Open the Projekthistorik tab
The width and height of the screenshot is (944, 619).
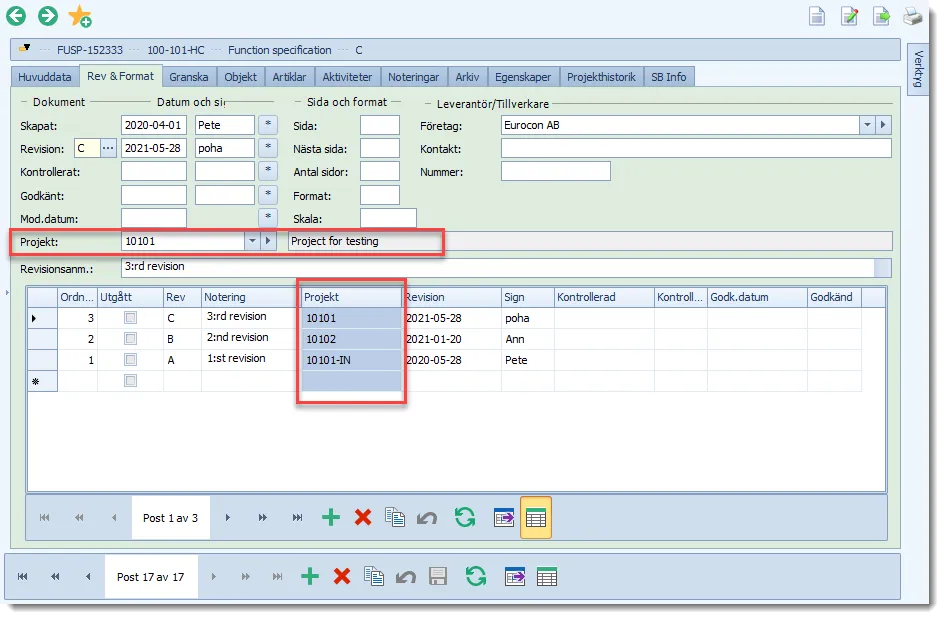601,77
